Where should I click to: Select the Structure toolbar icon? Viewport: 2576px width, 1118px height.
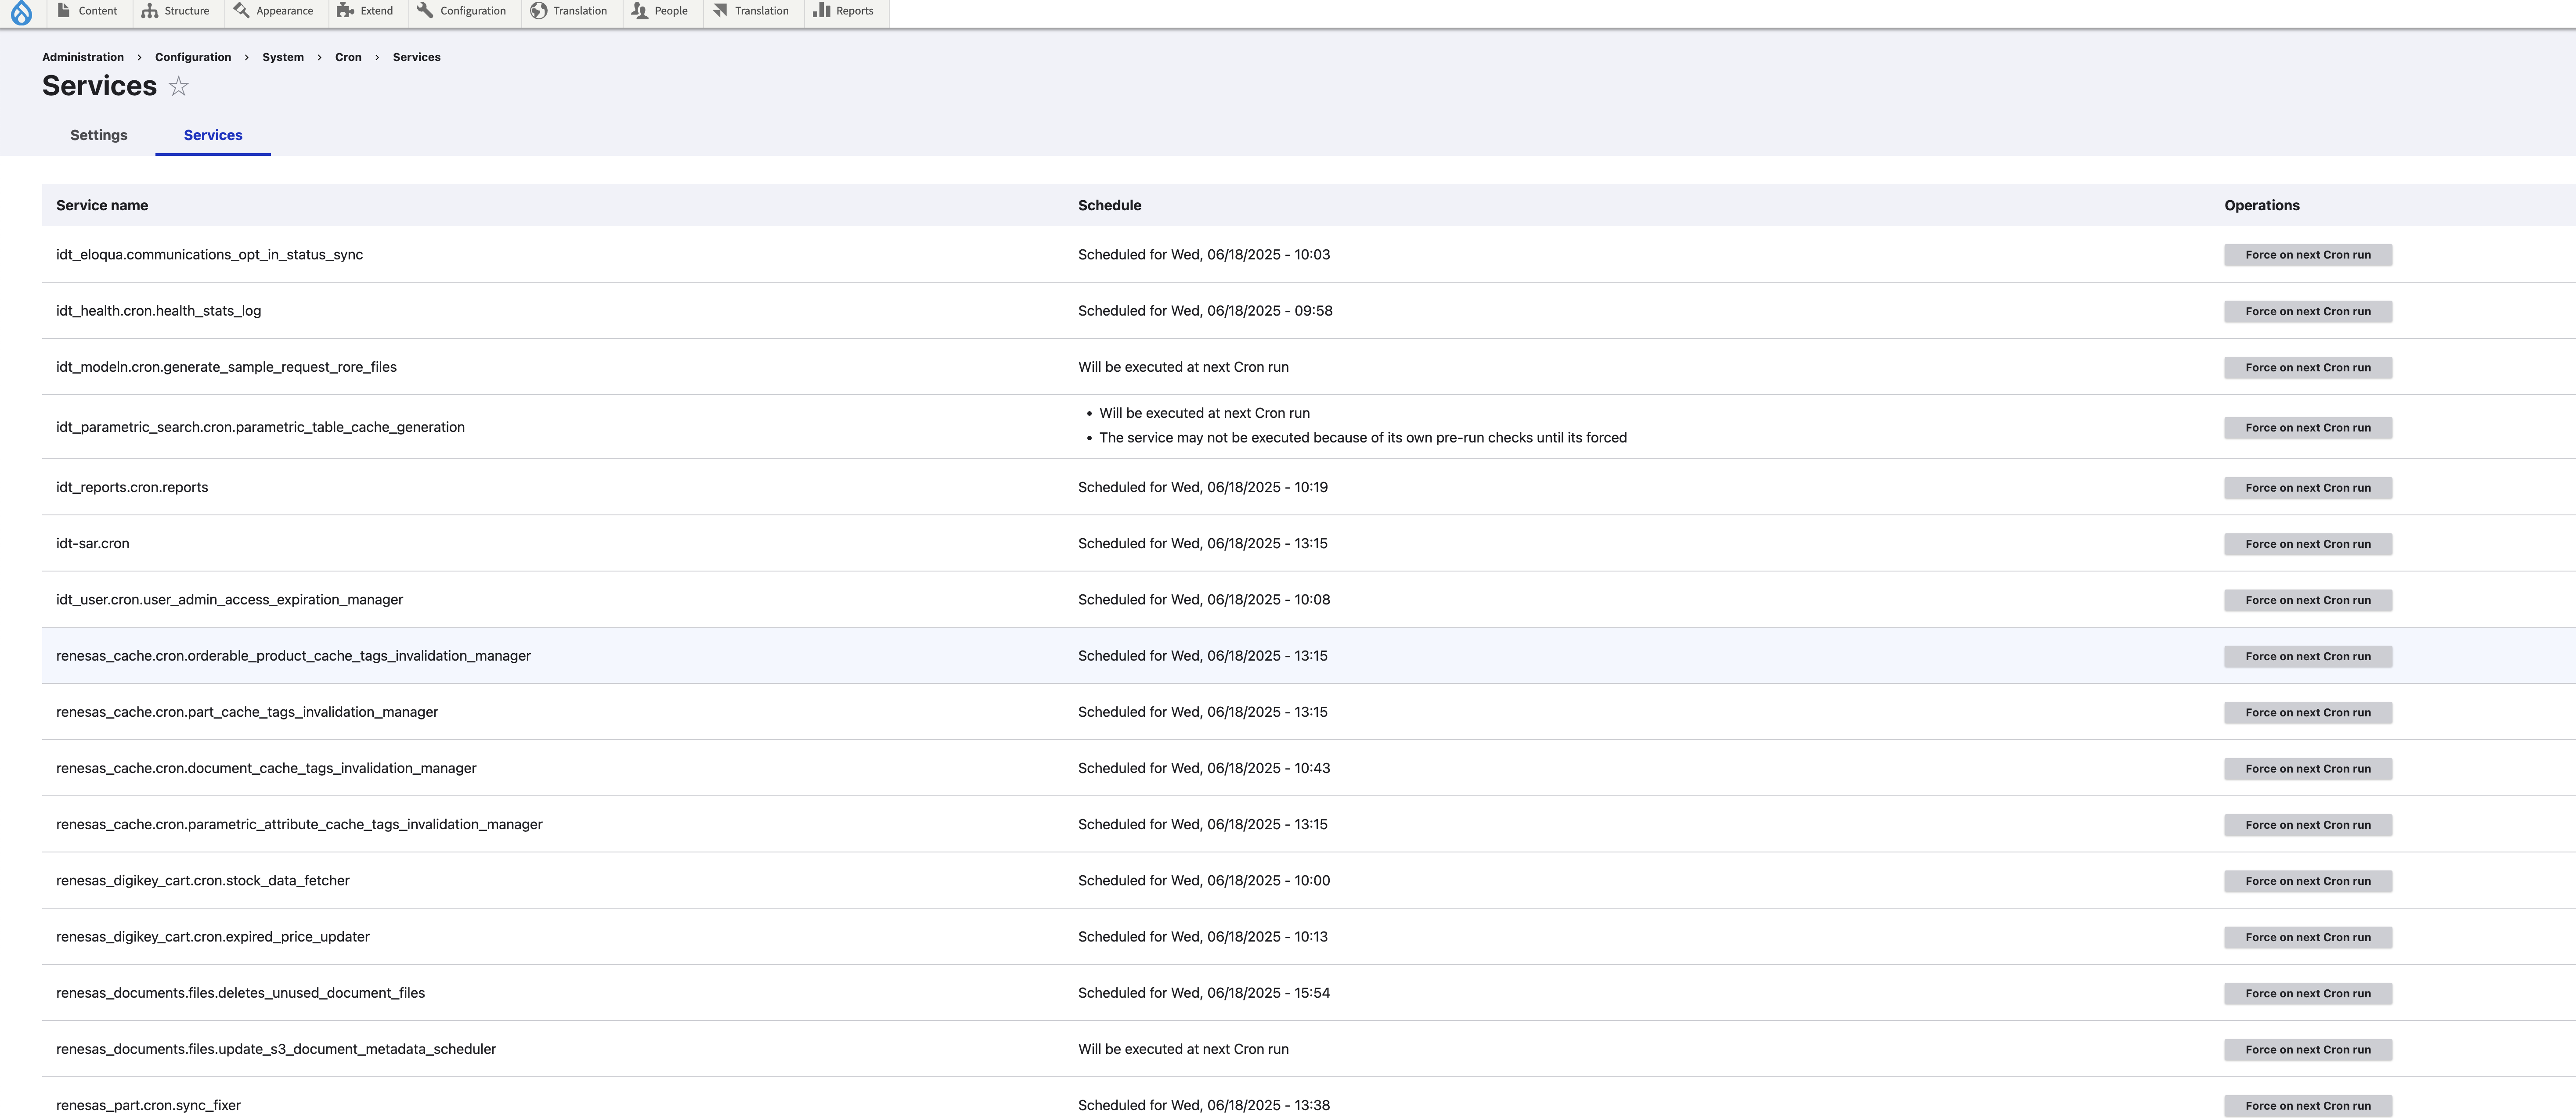tap(148, 10)
